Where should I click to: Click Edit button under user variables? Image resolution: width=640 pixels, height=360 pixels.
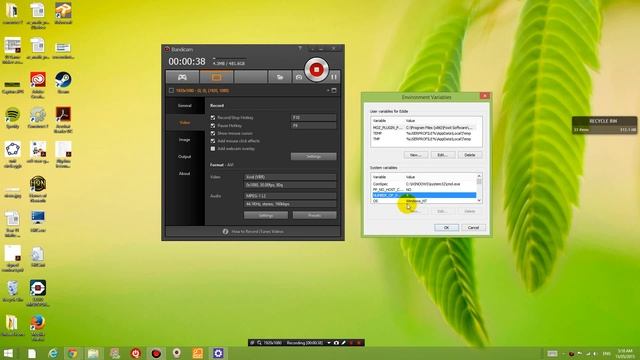442,155
